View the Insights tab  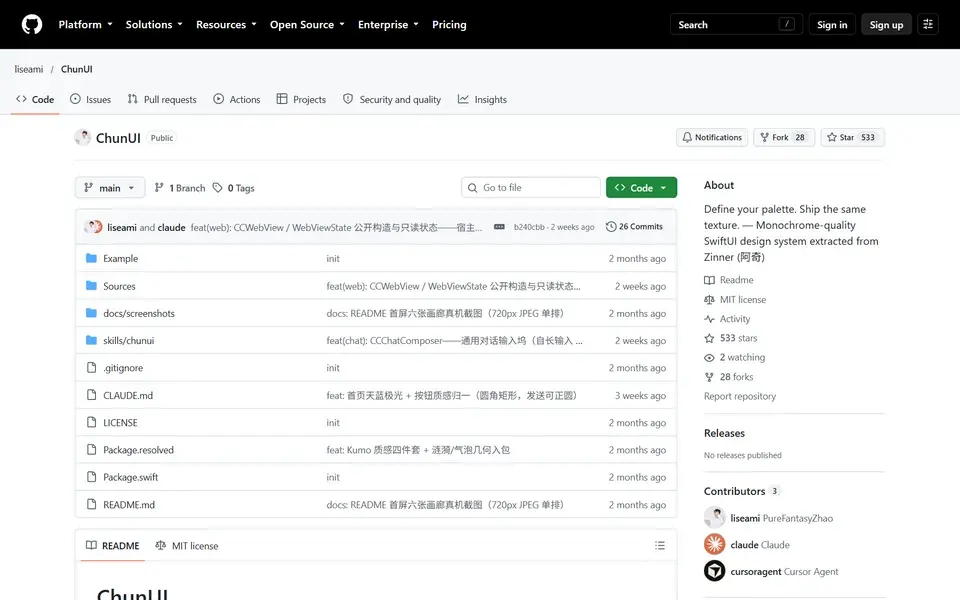(x=482, y=99)
